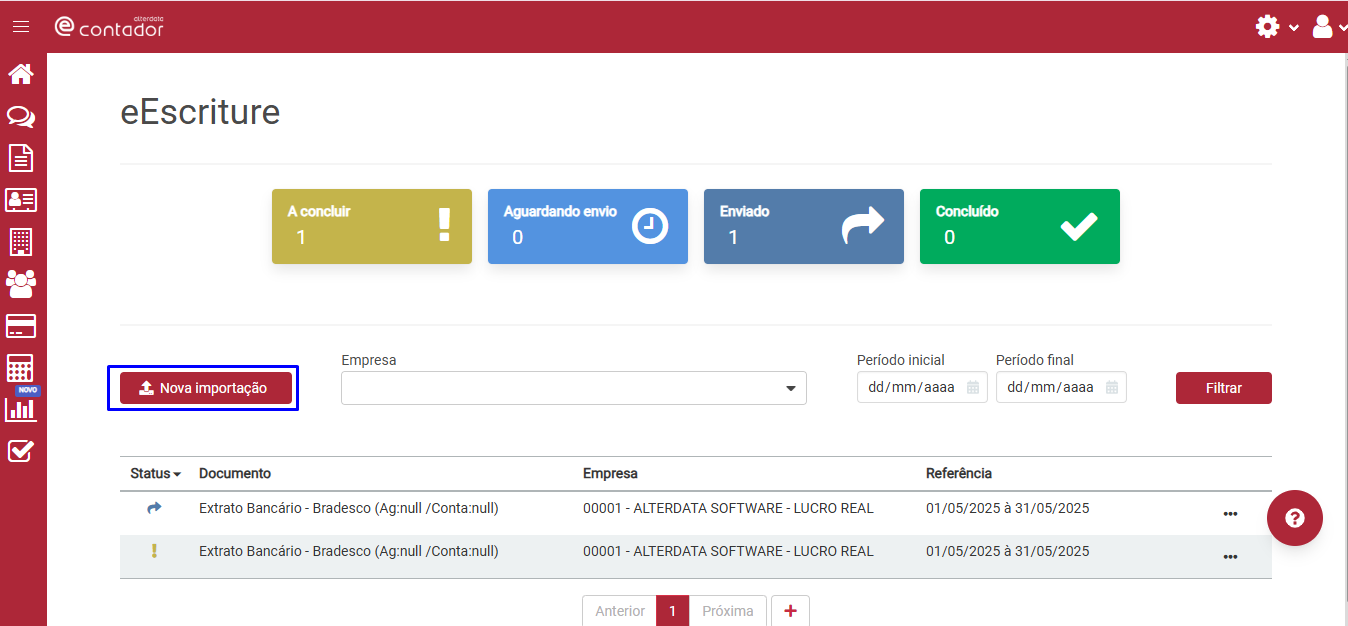1348x626 pixels.
Task: Click the red help question mark button
Action: [1294, 518]
